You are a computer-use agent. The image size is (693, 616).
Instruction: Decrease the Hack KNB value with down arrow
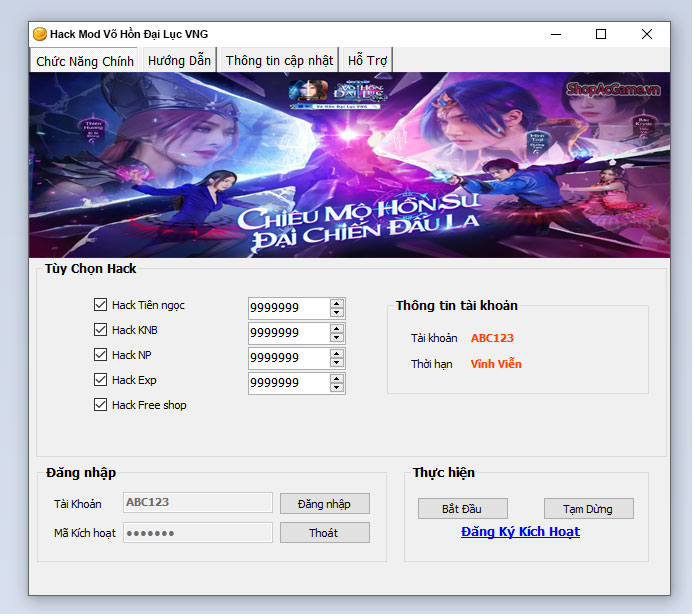tap(337, 338)
